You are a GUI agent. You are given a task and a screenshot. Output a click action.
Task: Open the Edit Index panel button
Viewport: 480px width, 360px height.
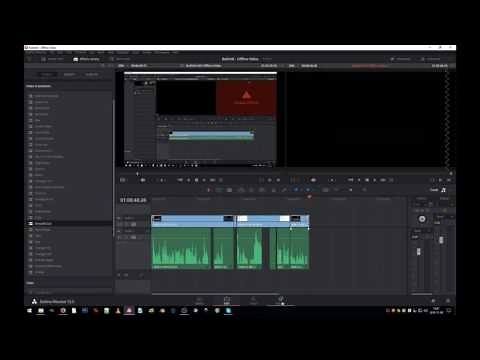pos(120,59)
